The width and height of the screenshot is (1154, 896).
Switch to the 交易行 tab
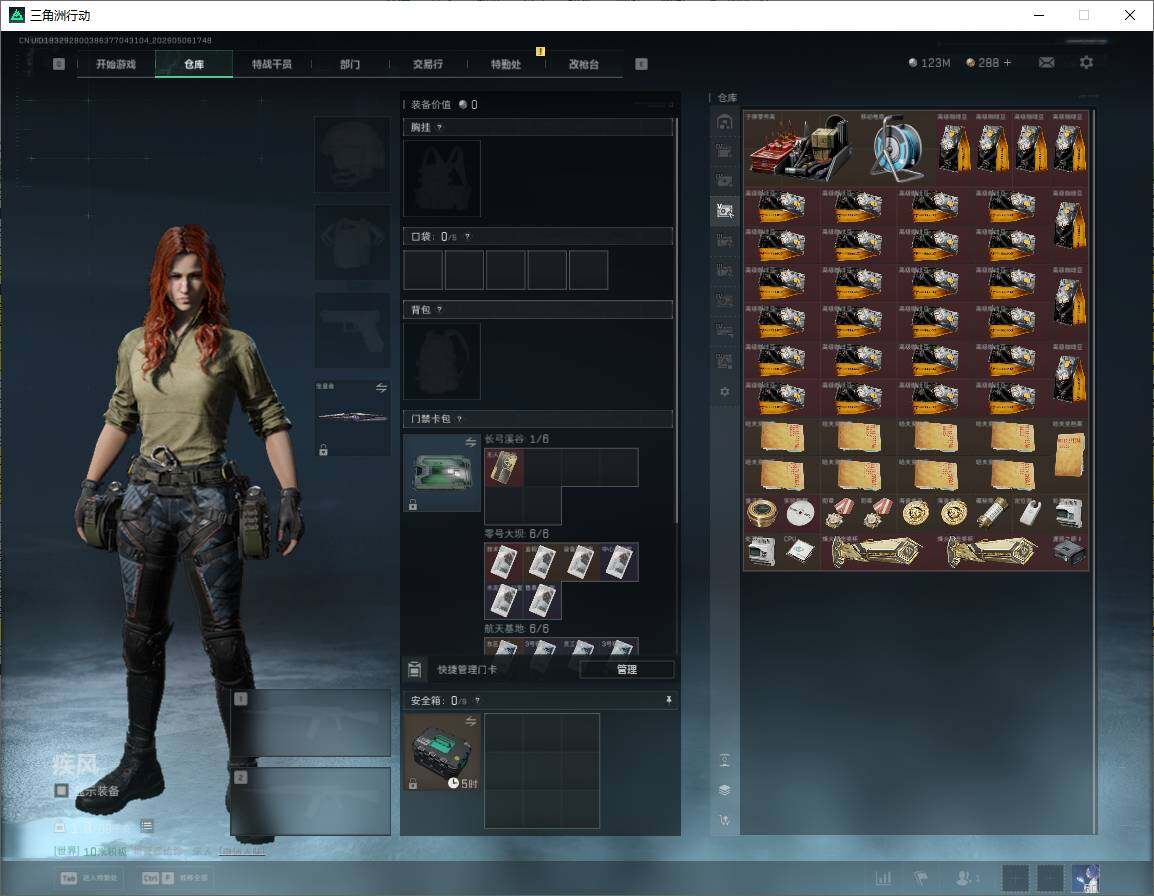coord(428,64)
